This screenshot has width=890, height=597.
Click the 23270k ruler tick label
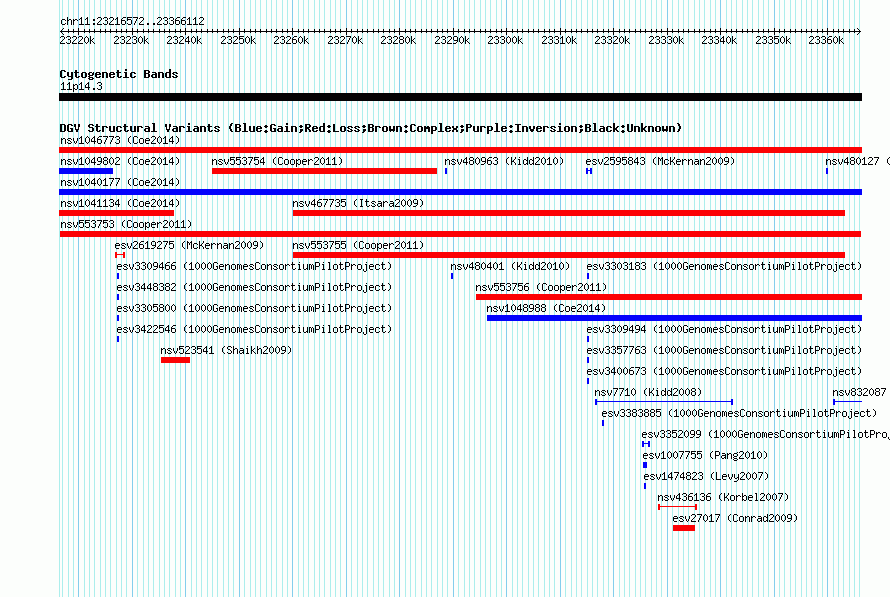point(345,40)
